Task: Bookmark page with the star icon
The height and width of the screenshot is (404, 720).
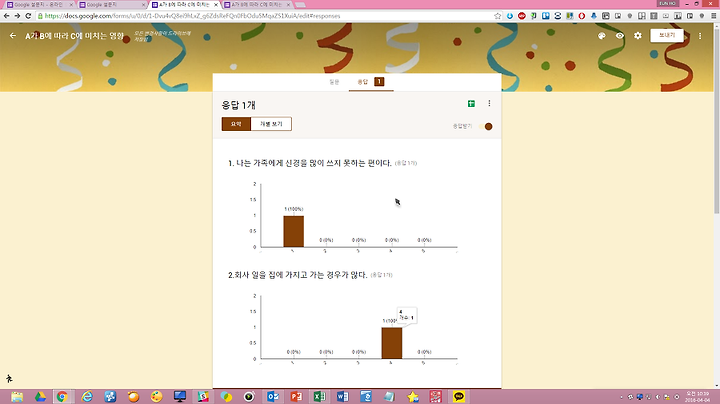Action: click(498, 16)
